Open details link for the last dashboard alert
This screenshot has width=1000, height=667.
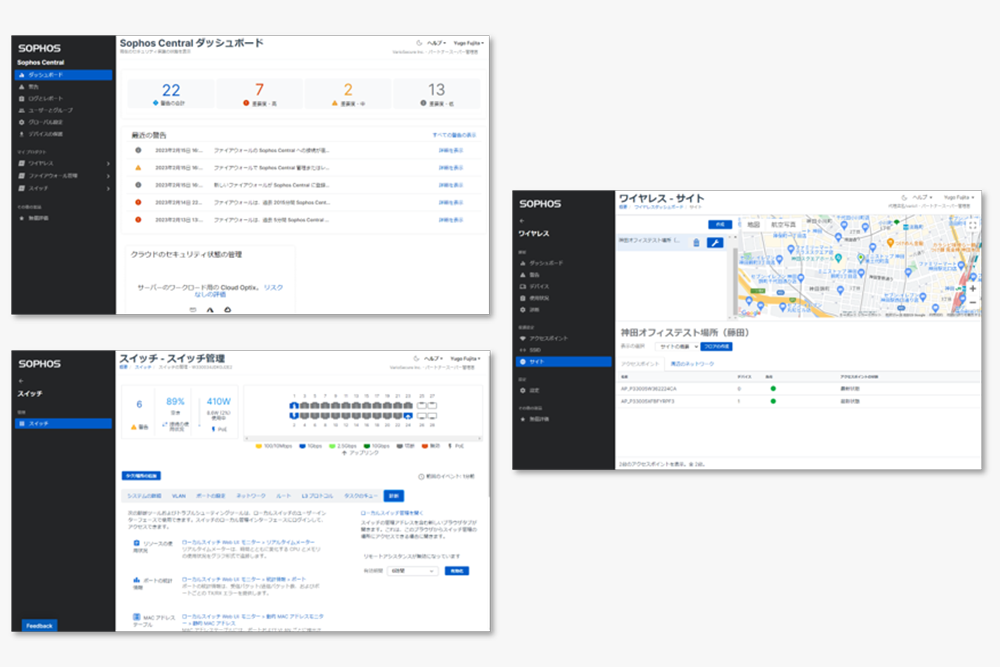pos(451,220)
